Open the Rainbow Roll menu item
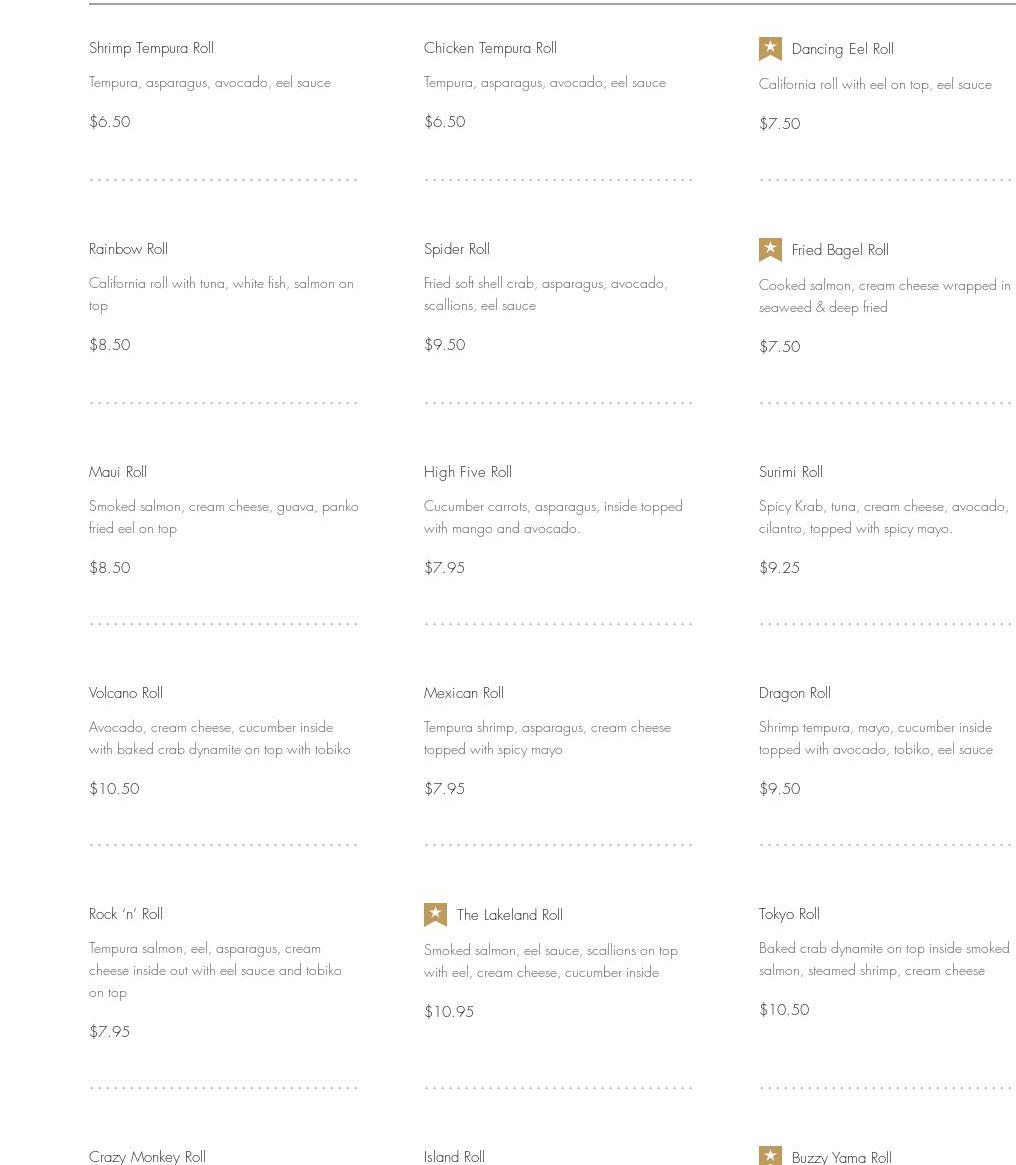Screen dimensions: 1016x1165 pyautogui.click(x=128, y=249)
